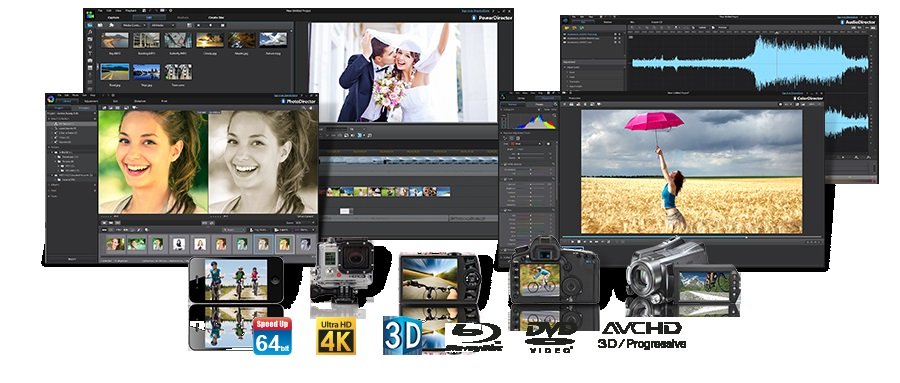Select the Road.jpg thumbnail in media library
Screen dimensions: 900x383
(x=115, y=72)
